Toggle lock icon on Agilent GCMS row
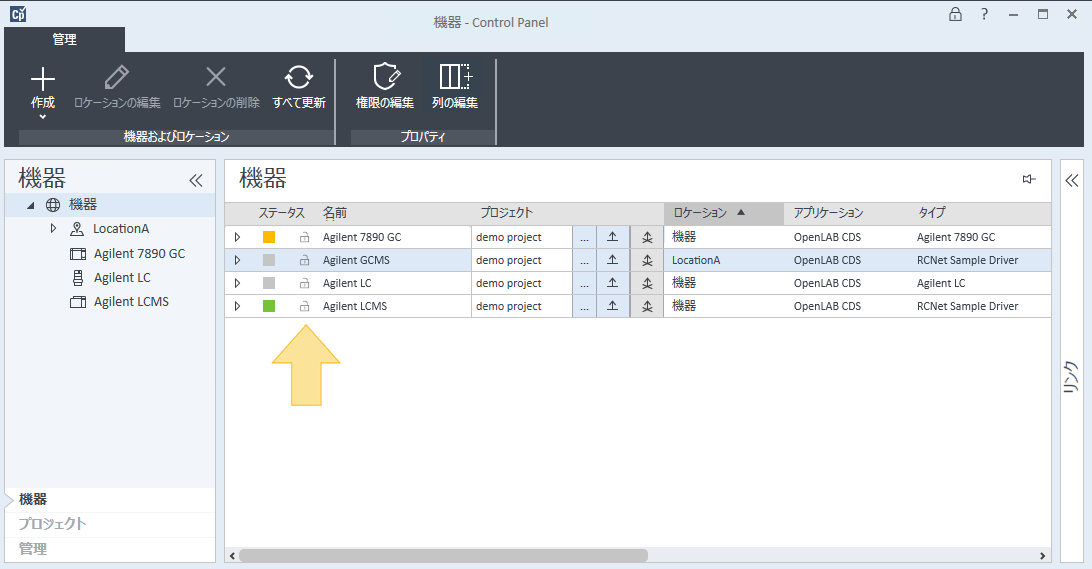This screenshot has width=1092, height=569. pyautogui.click(x=304, y=260)
